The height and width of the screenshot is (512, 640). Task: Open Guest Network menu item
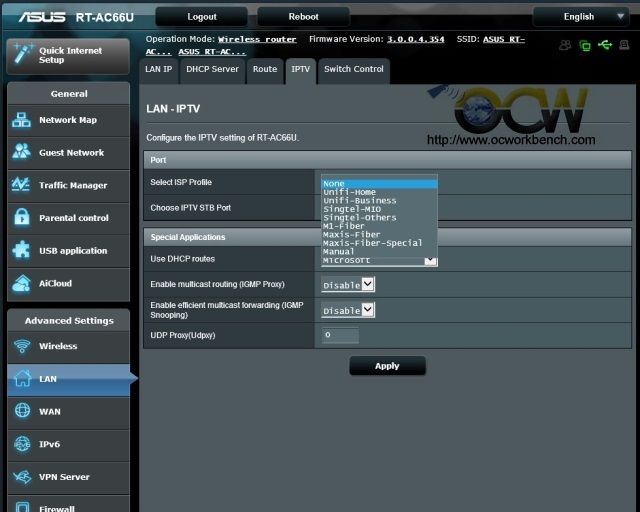pyautogui.click(x=69, y=153)
